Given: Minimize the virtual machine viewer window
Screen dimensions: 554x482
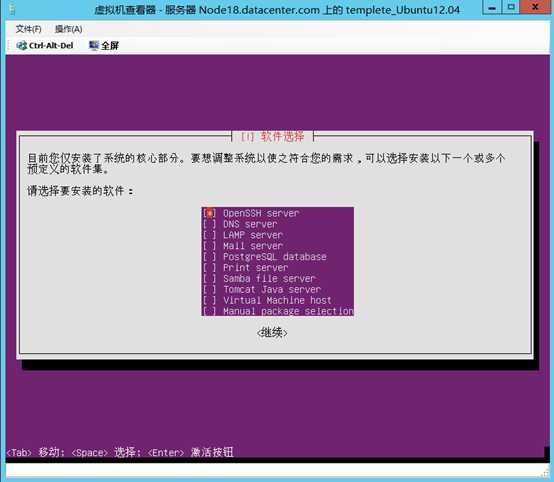Looking at the screenshot, I should tap(492, 7).
